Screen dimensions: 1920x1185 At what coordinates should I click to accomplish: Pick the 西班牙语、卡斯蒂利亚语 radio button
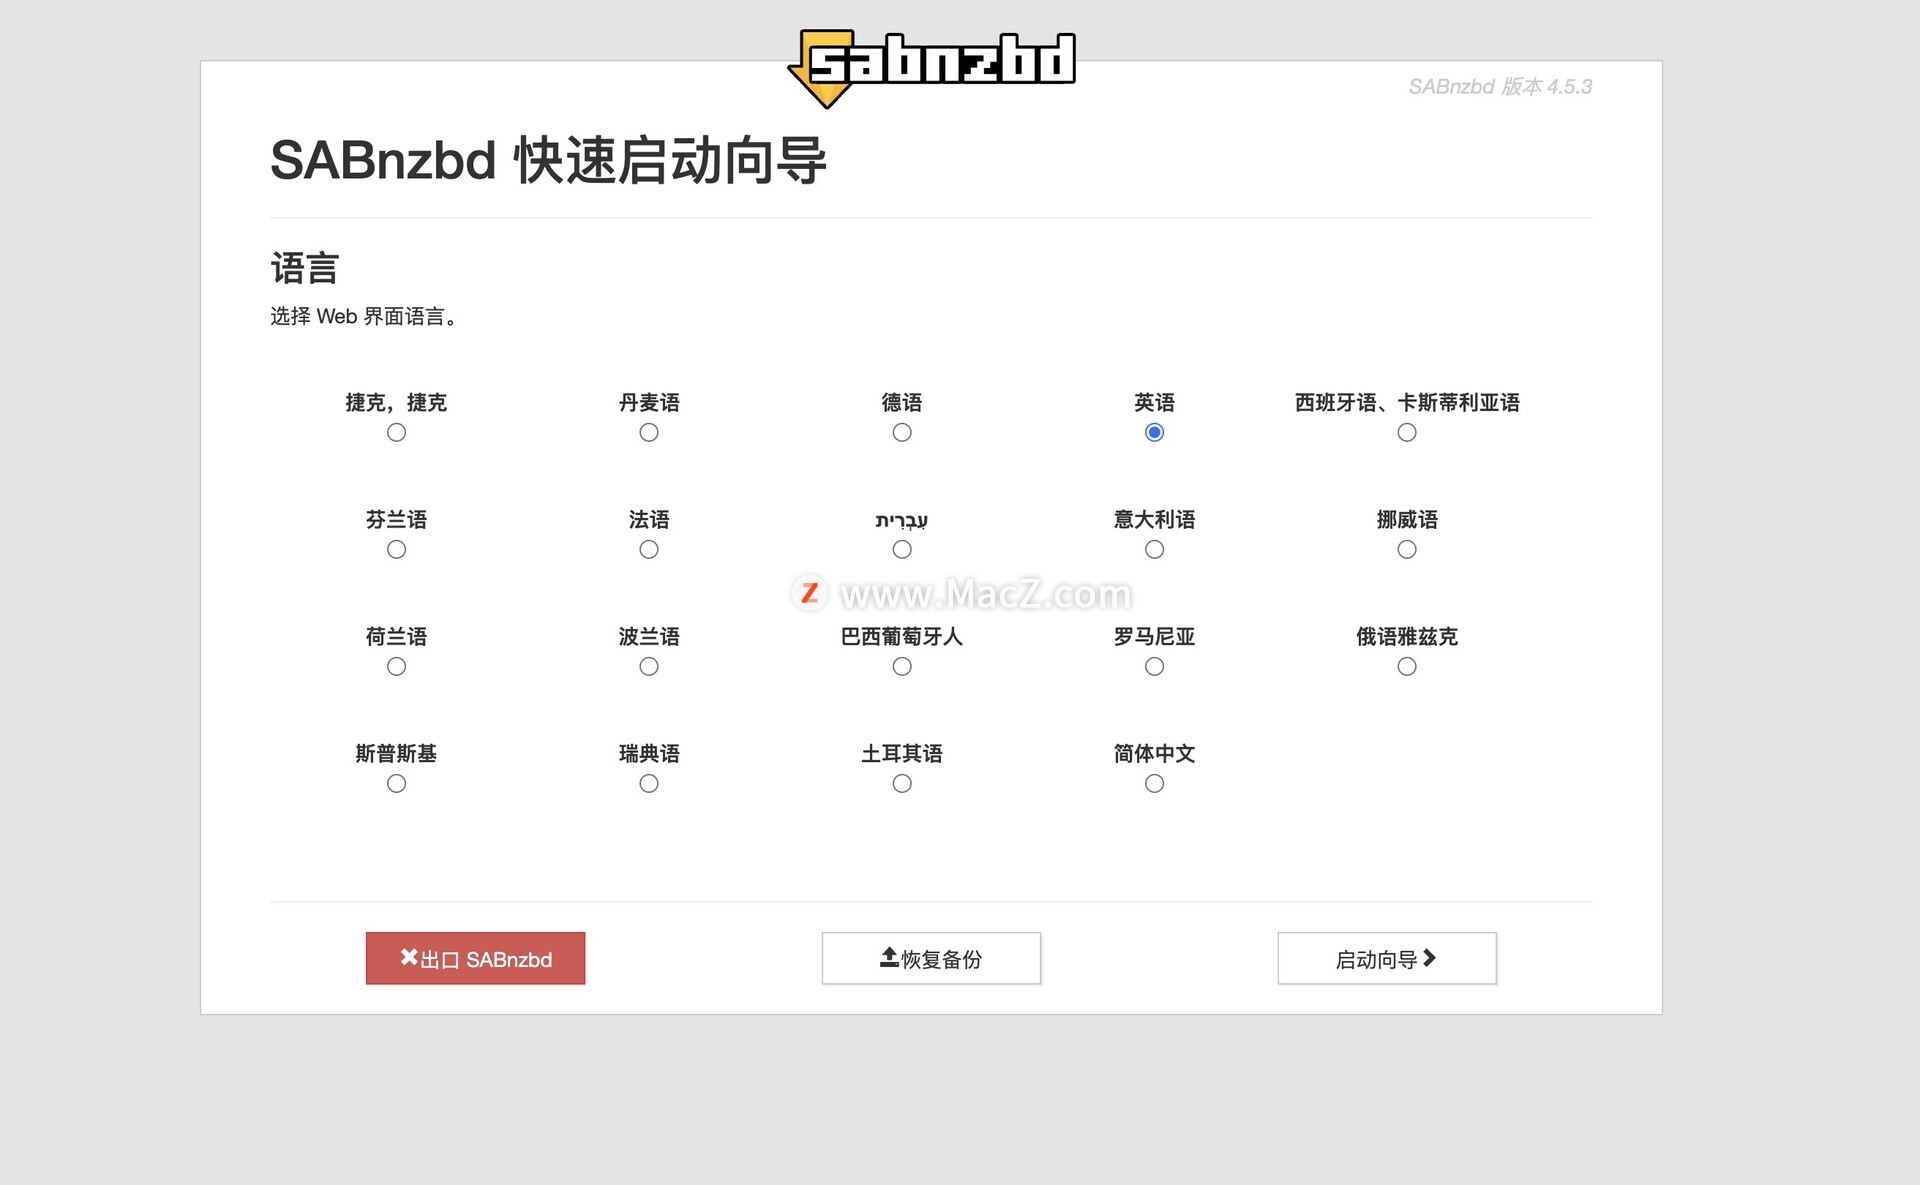click(x=1407, y=433)
